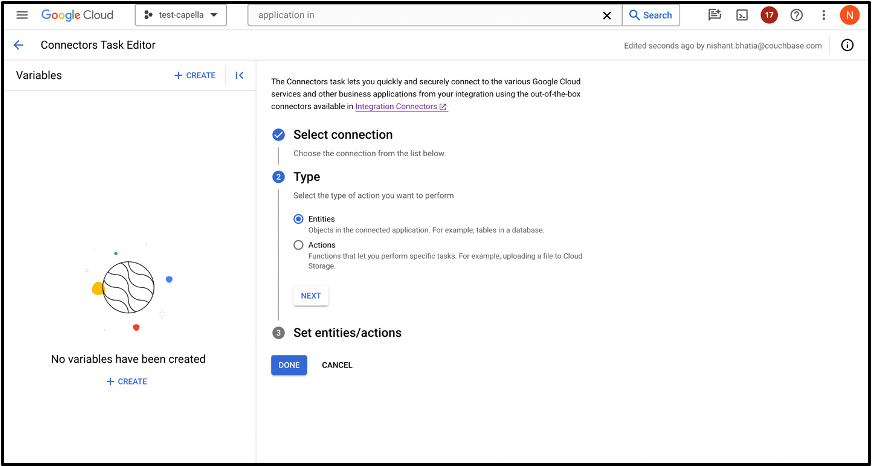Expand the Select connection step
The image size is (872, 466).
[343, 135]
